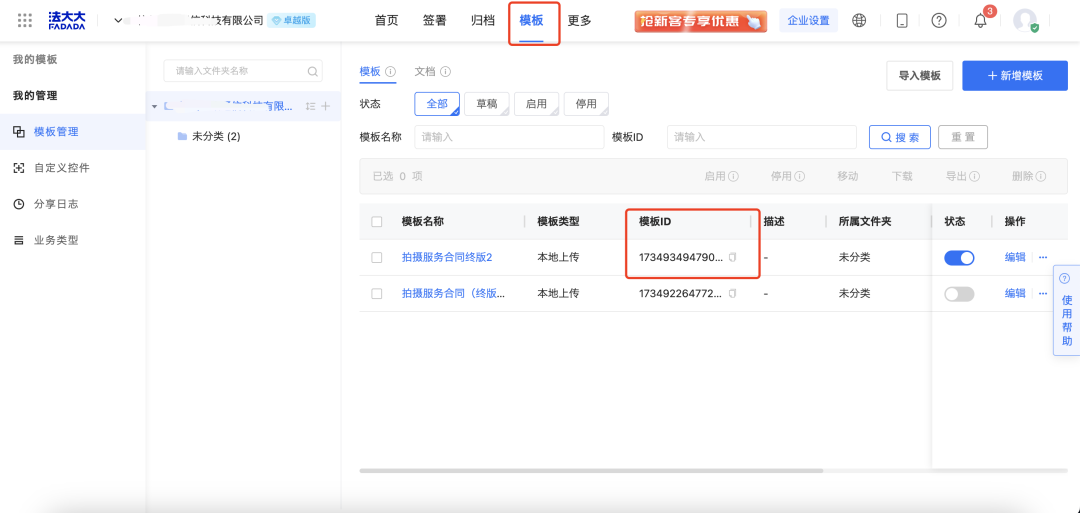Copy template ID of first row
The image size is (1080, 513).
click(x=732, y=257)
